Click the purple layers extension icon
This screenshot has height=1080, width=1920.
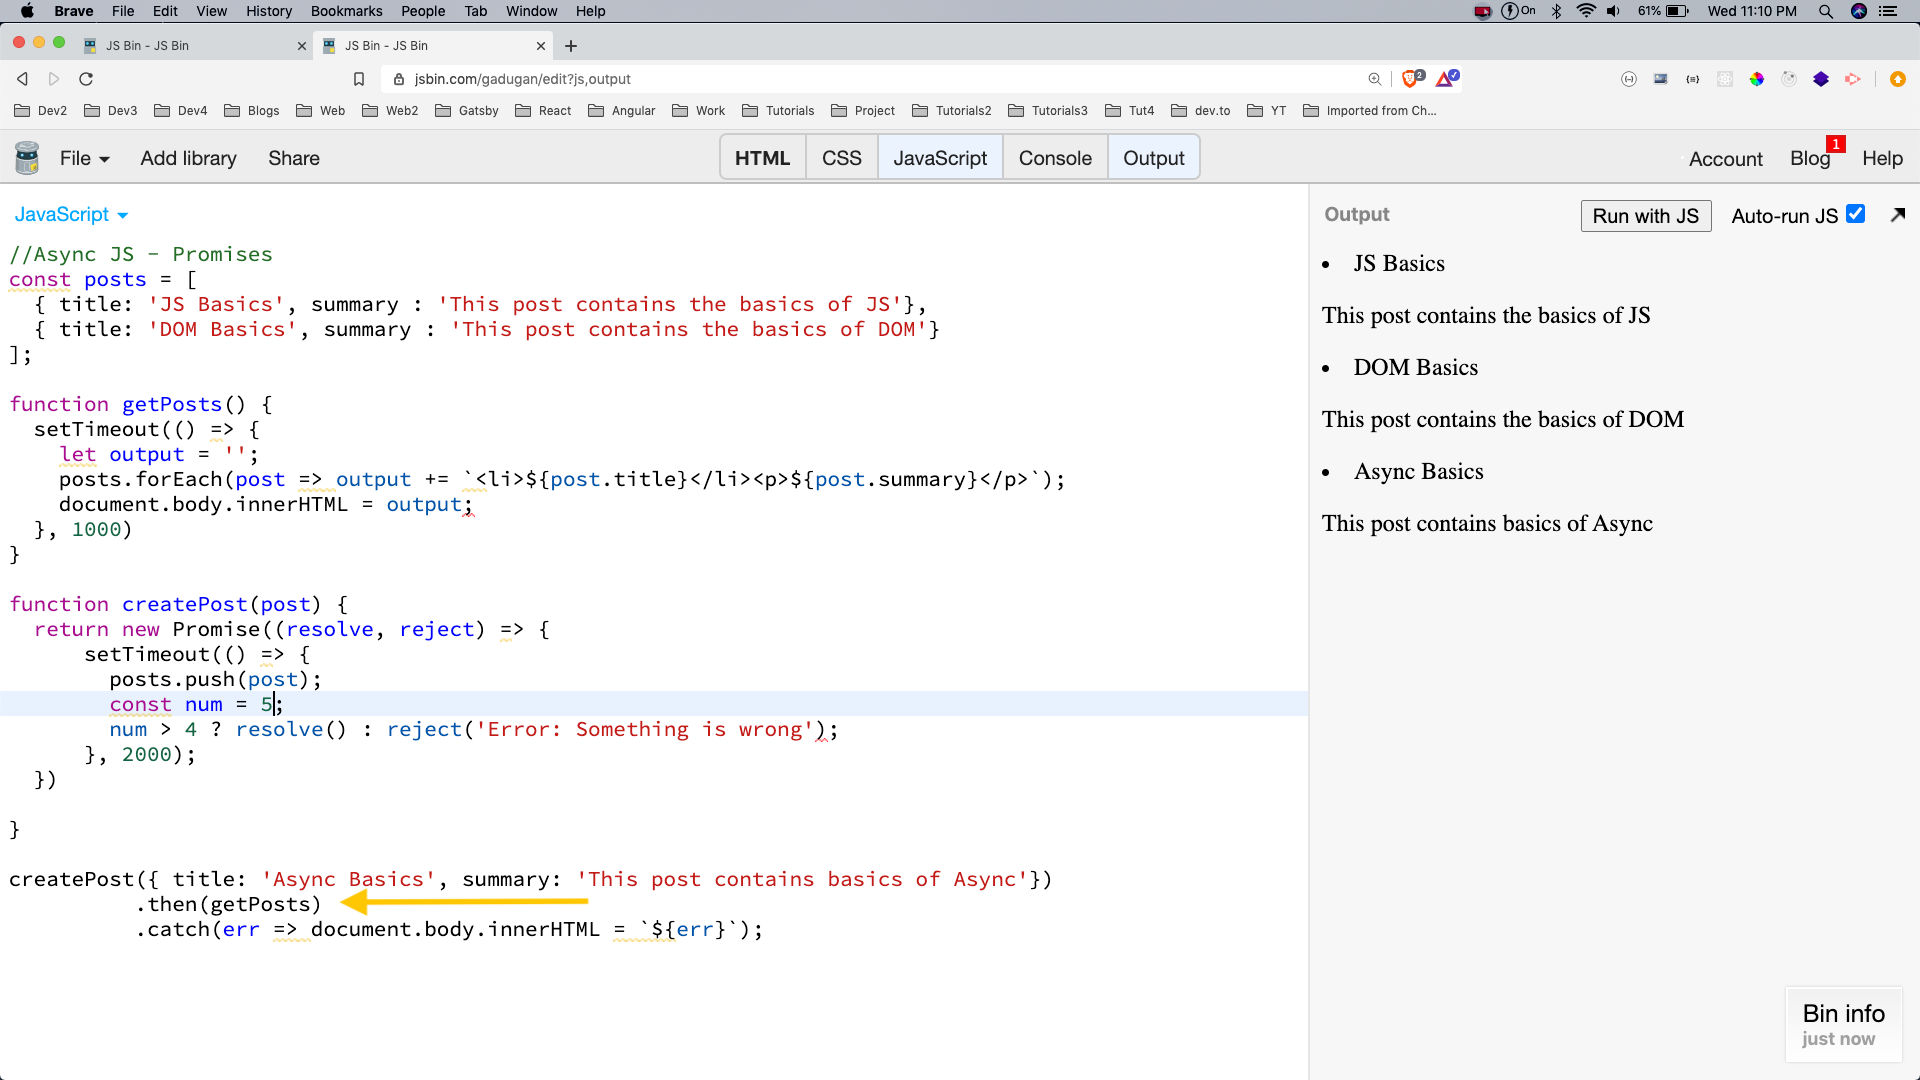(x=1821, y=79)
